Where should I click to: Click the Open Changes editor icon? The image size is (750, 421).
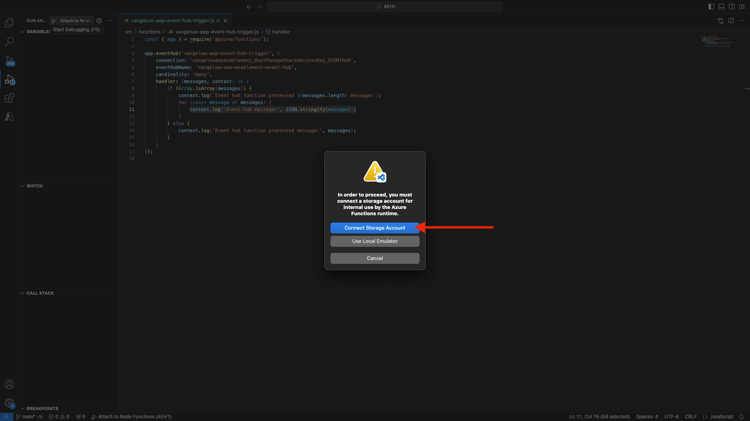click(x=721, y=21)
